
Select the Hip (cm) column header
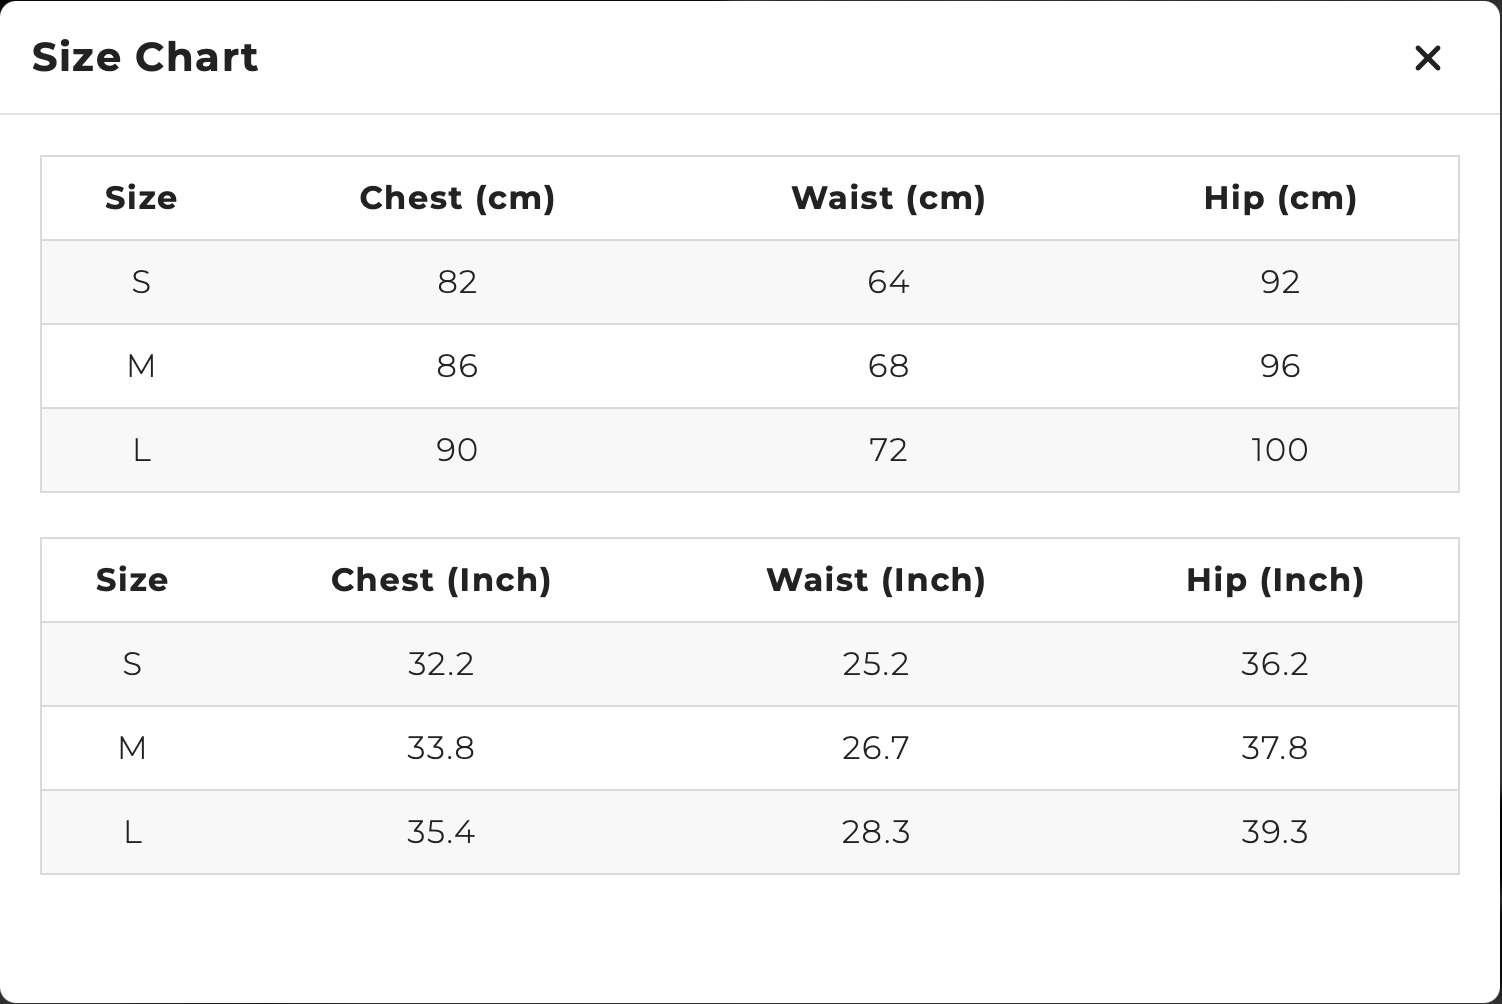[1280, 198]
